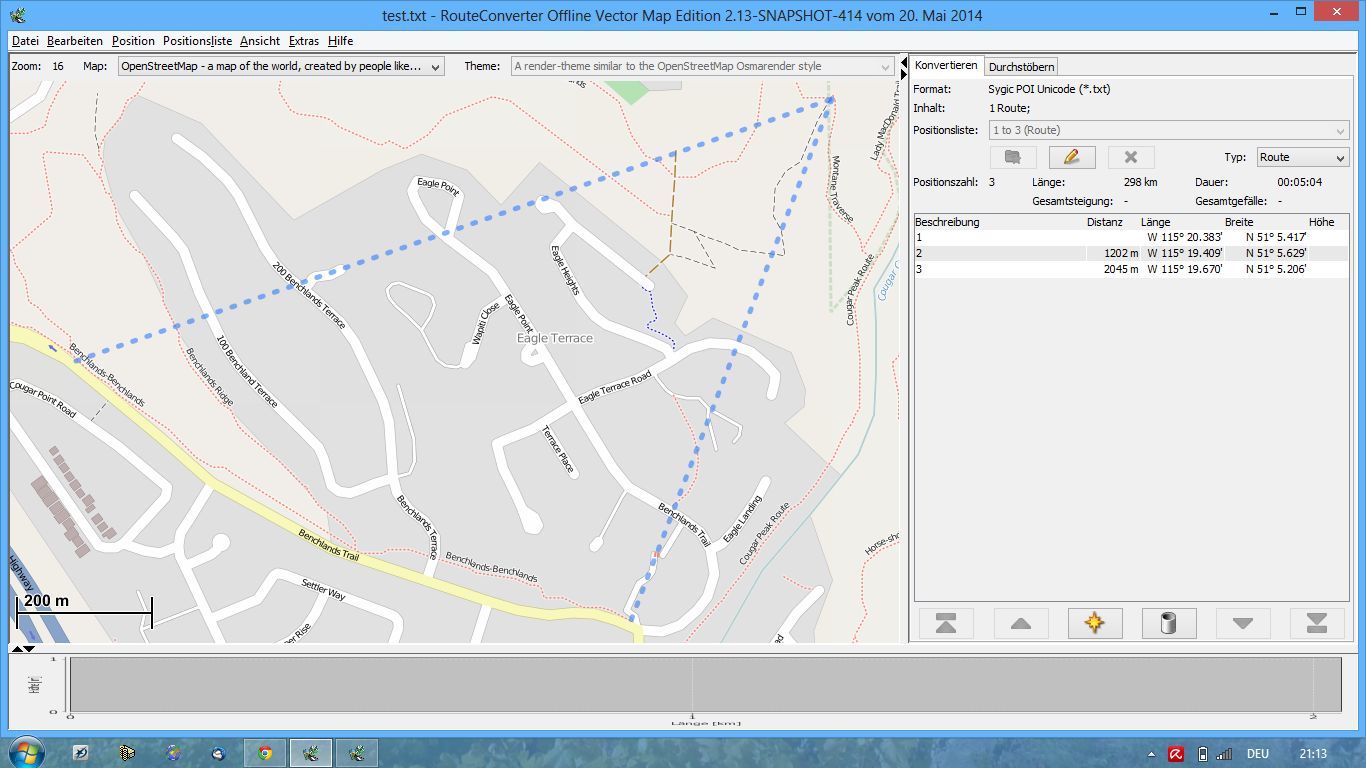Click the X remove position list button
This screenshot has width=1366, height=768.
tap(1130, 157)
